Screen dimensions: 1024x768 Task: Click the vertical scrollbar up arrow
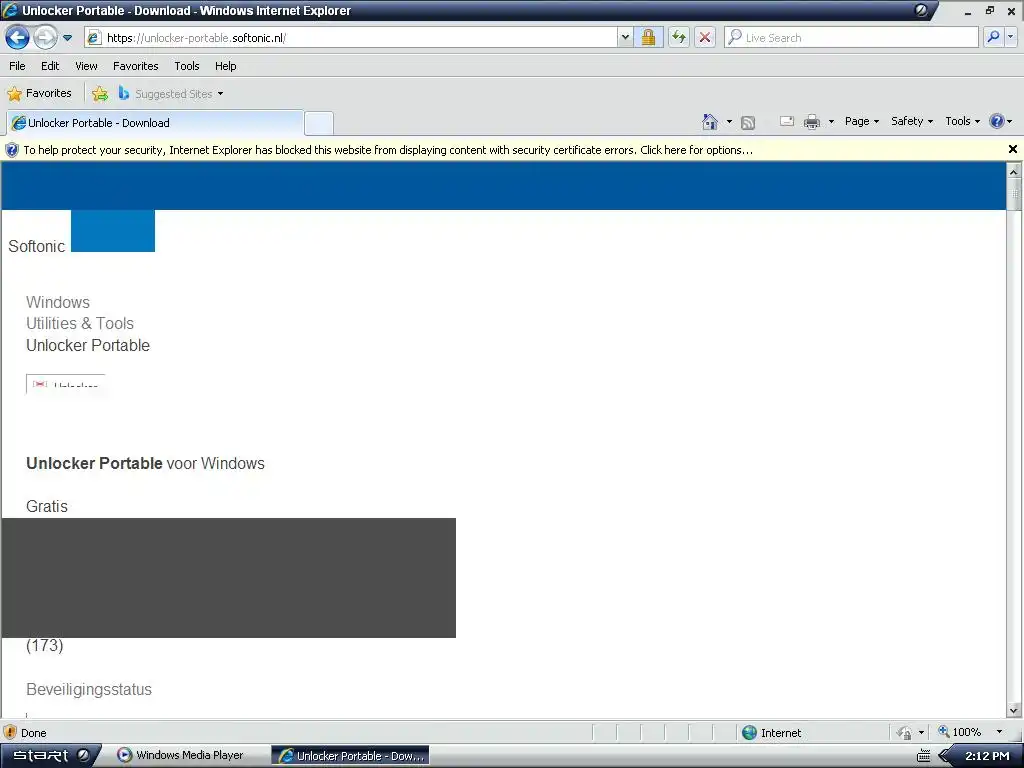coord(1014,172)
